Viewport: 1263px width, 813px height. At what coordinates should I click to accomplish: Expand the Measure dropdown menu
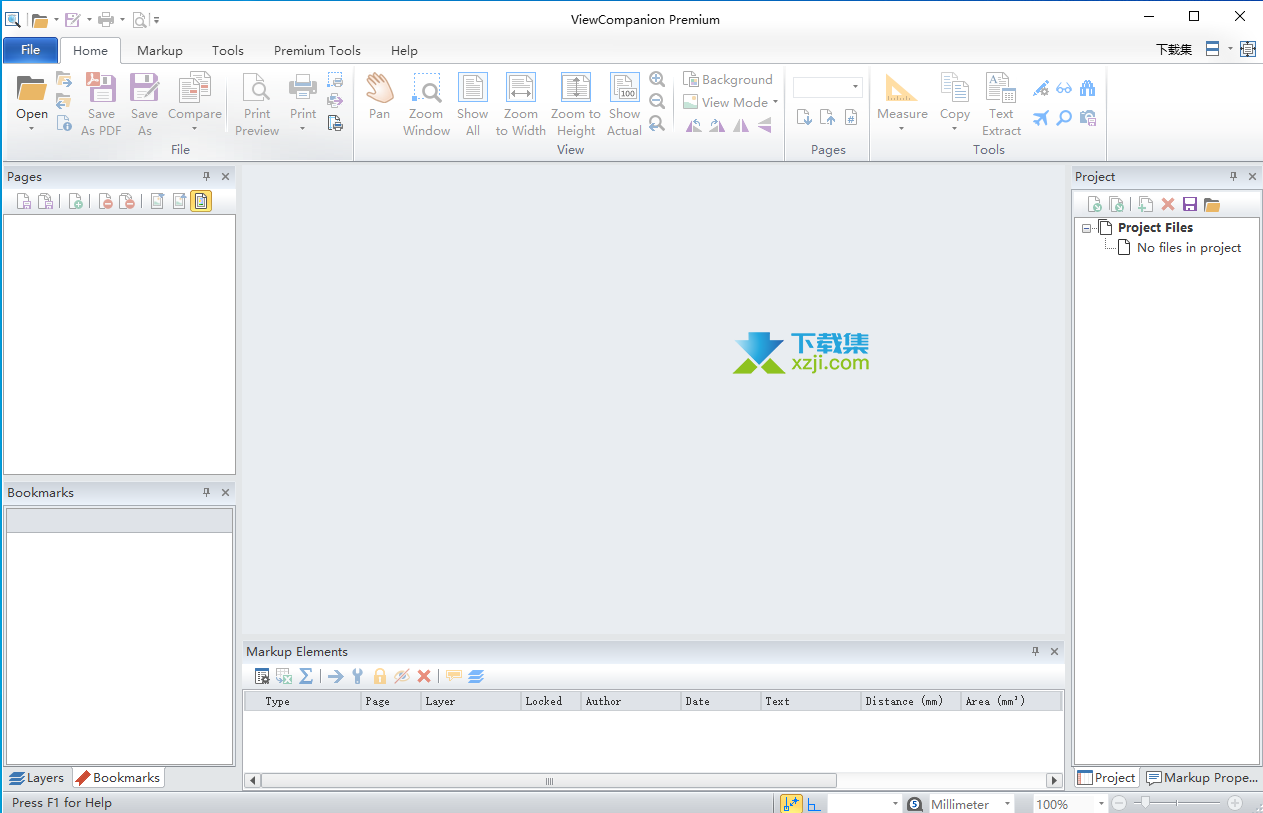[x=902, y=128]
